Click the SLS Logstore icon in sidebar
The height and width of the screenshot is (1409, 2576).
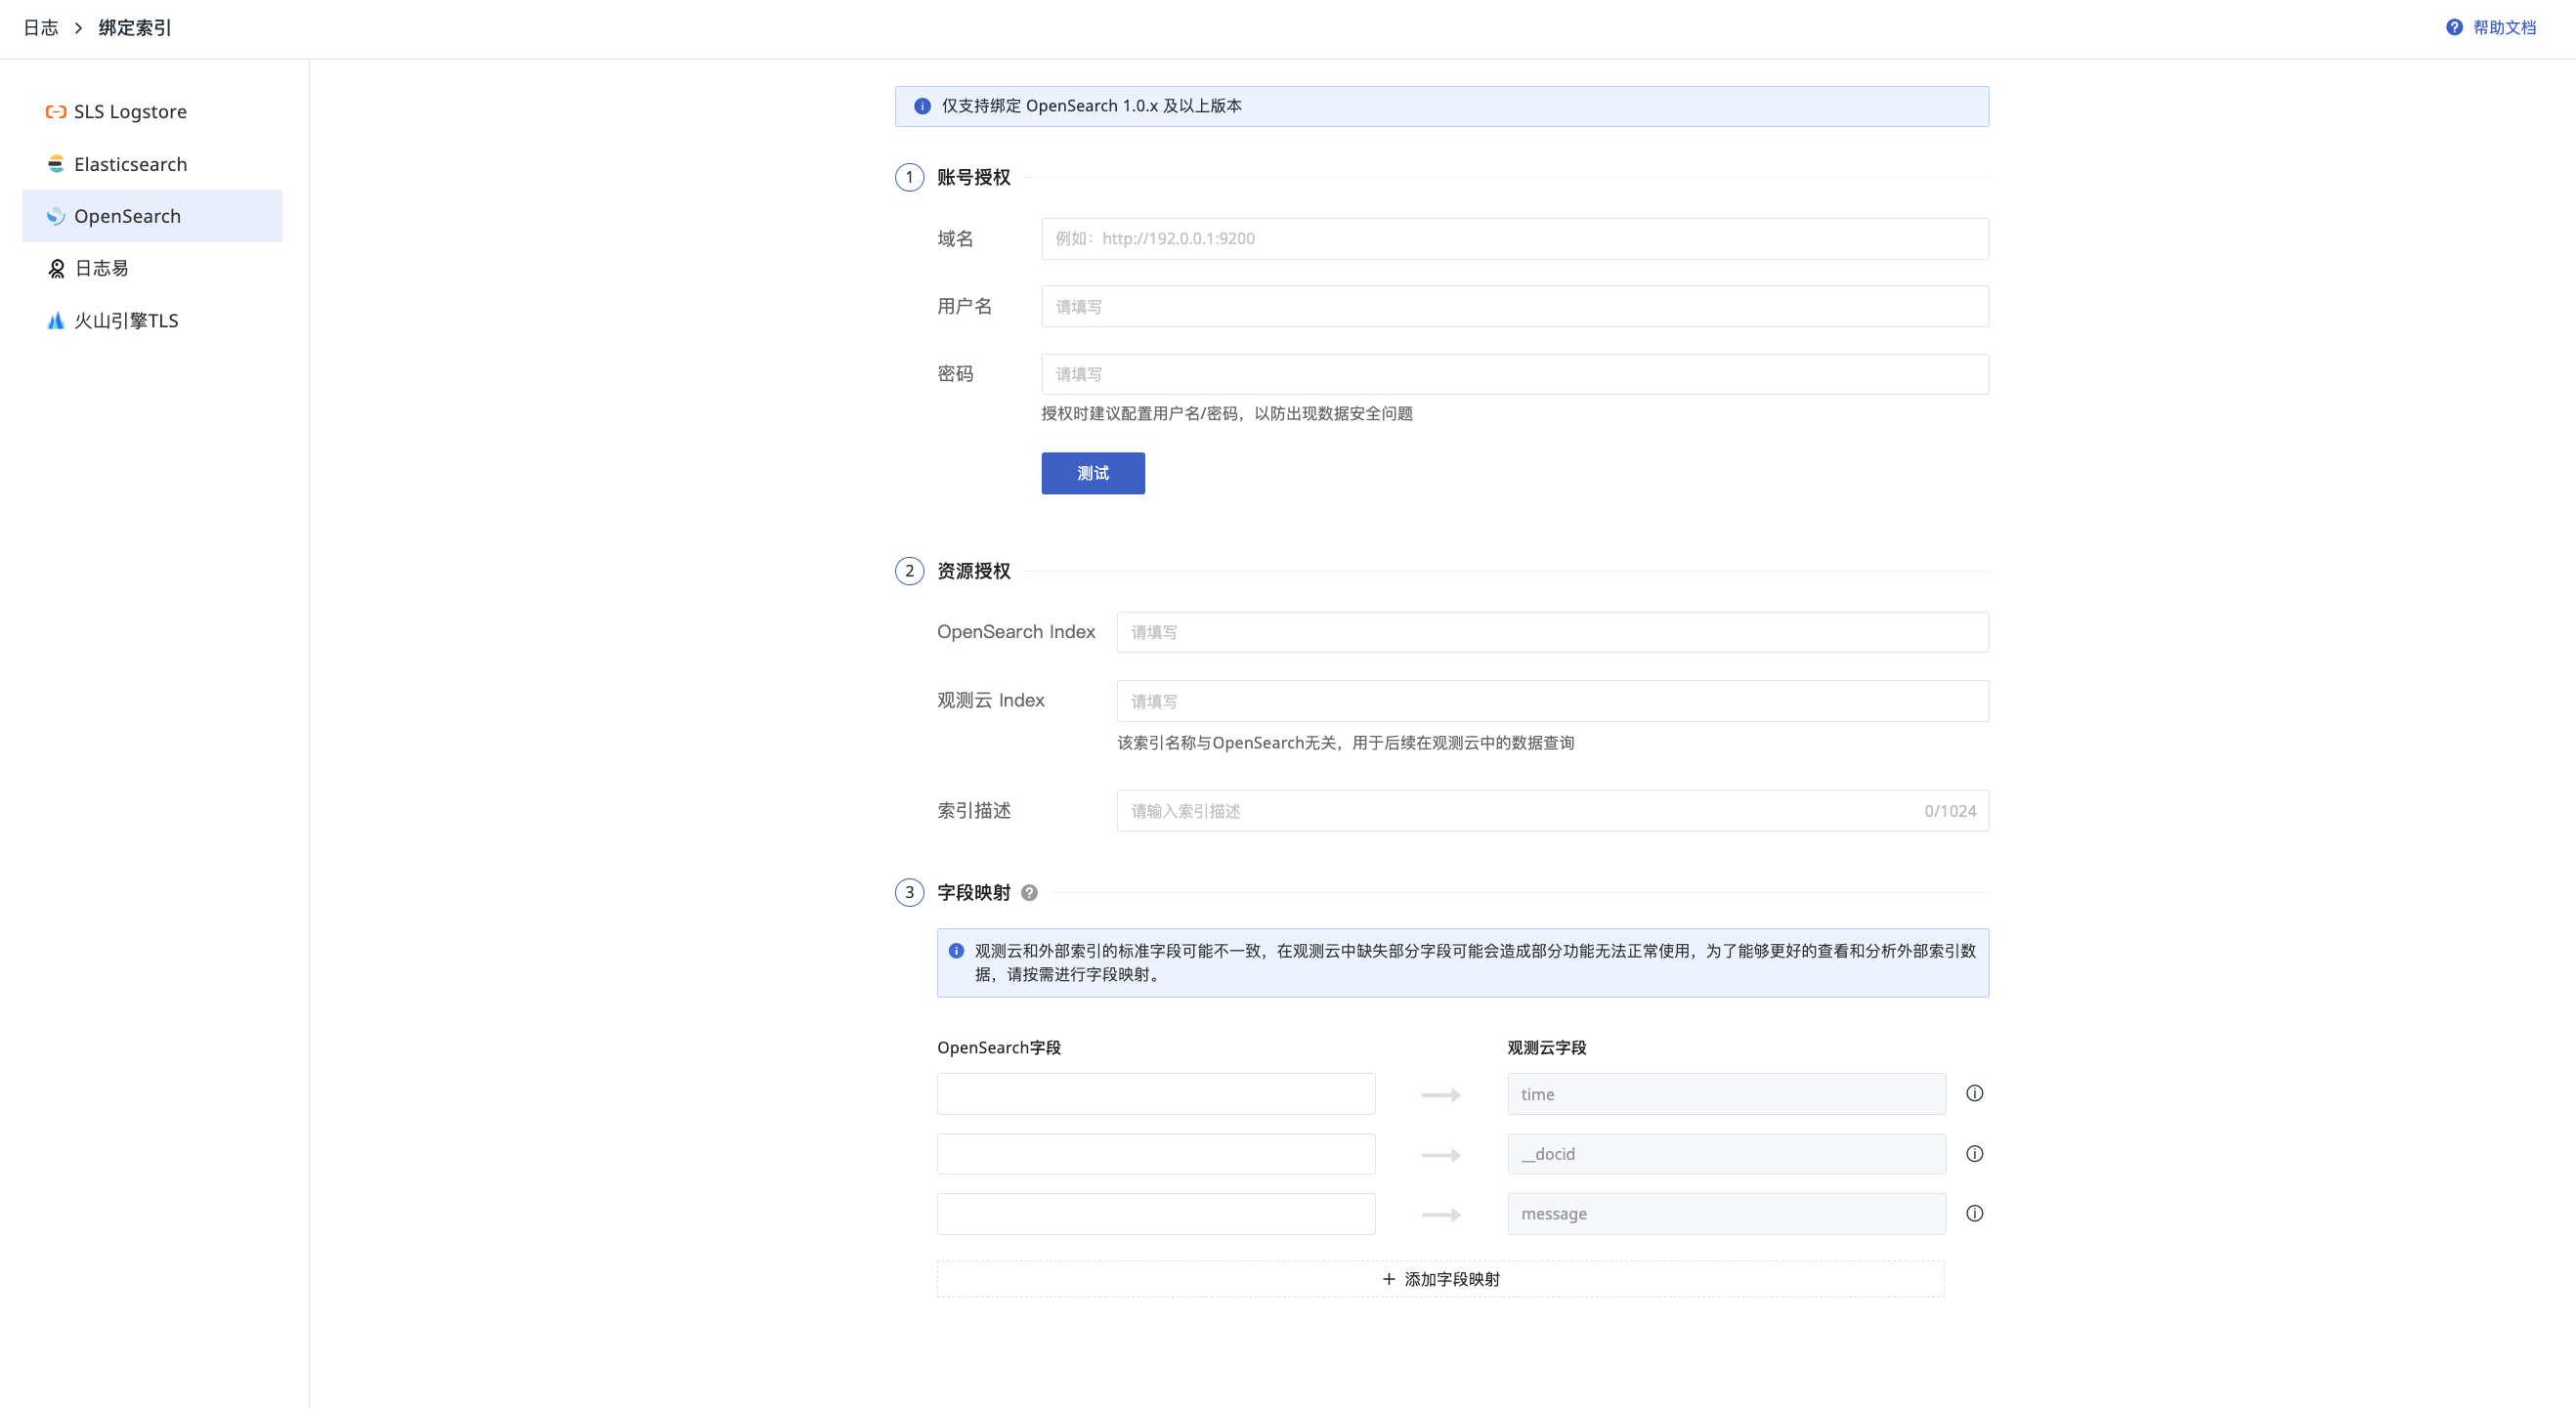(56, 111)
